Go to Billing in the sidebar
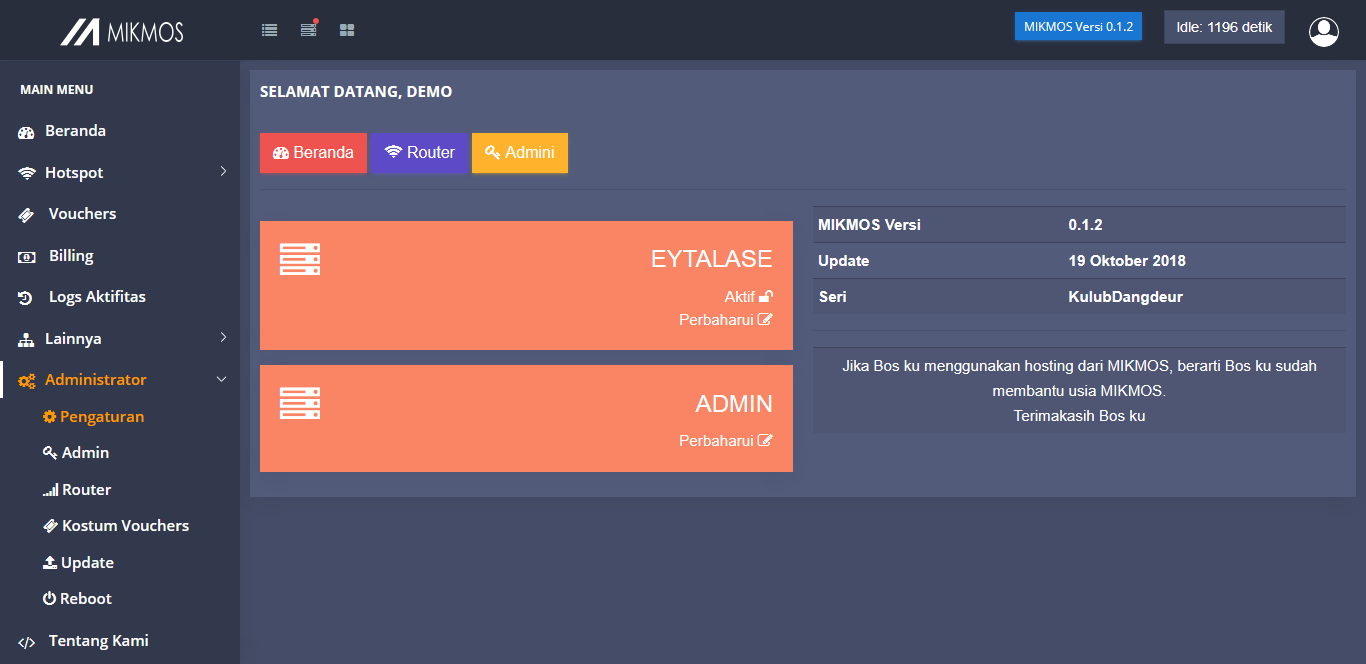Viewport: 1366px width, 664px height. click(71, 256)
